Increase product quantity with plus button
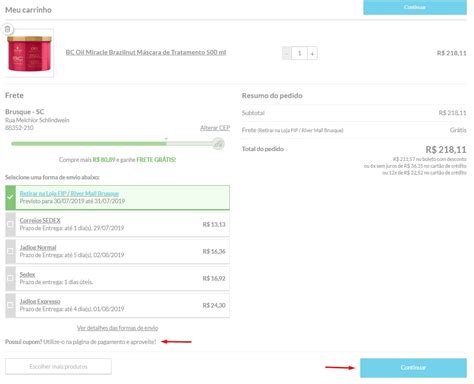474x384 pixels. click(x=312, y=53)
